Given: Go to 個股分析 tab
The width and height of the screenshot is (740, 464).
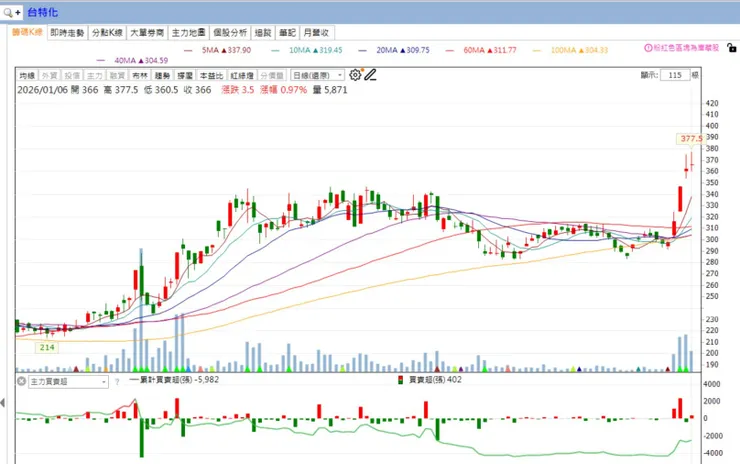Looking at the screenshot, I should point(230,33).
